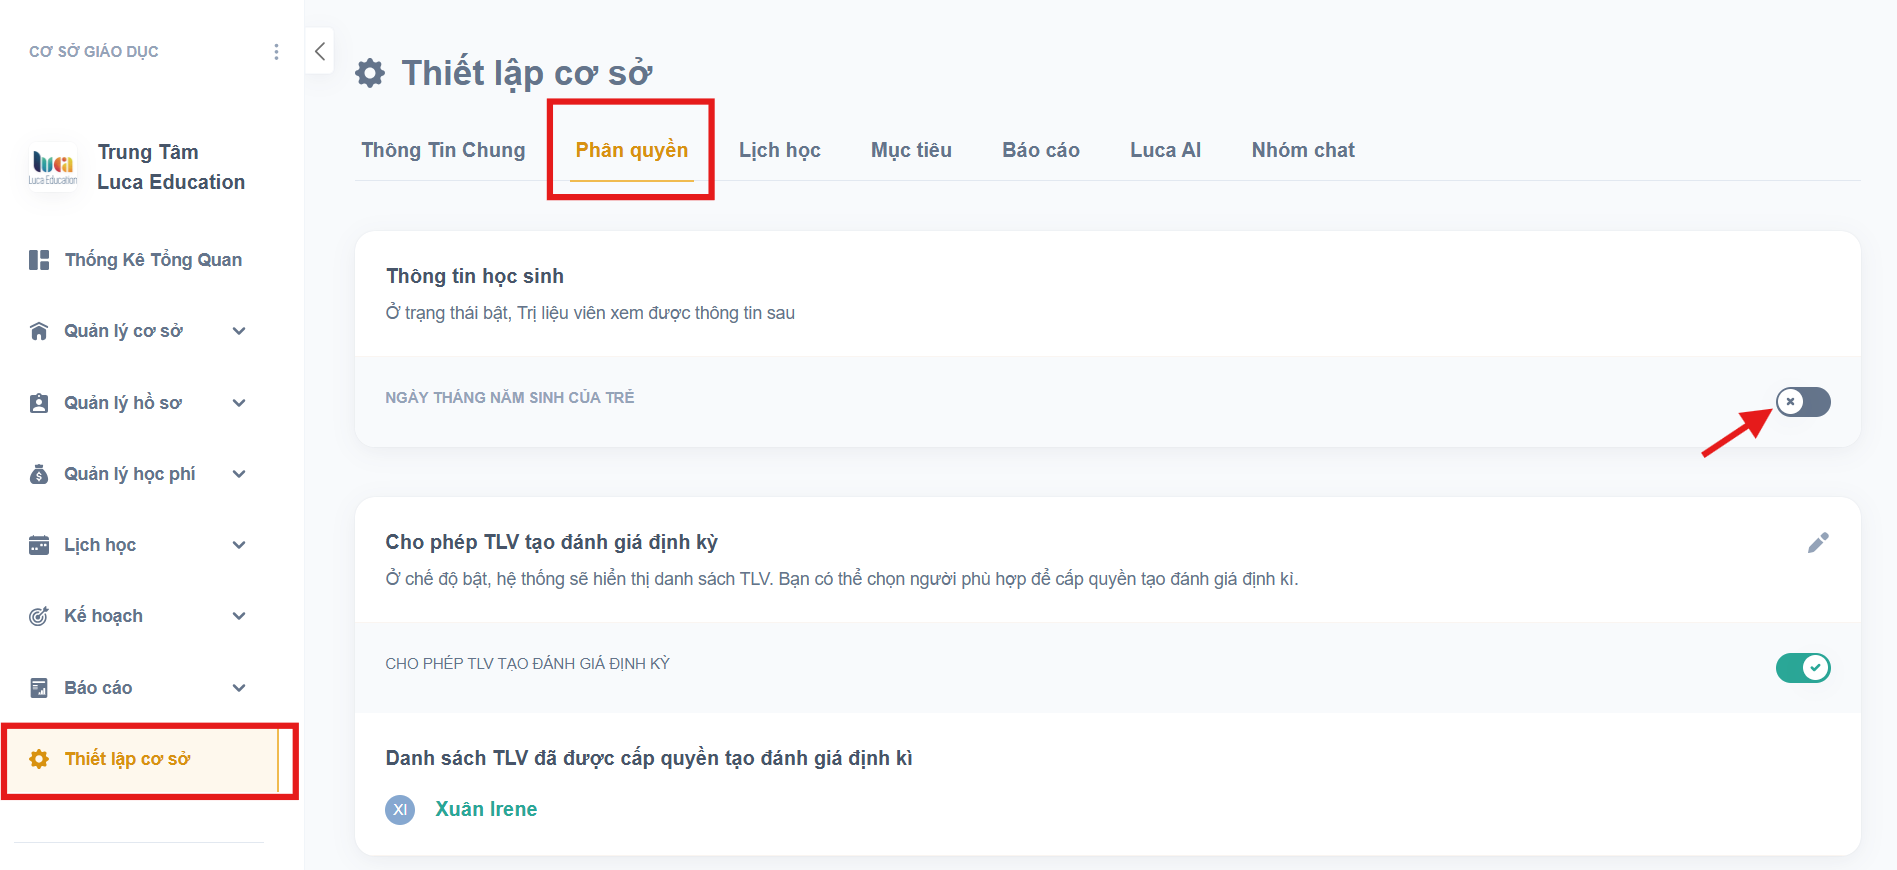1897x870 pixels.
Task: Collapse the sidebar with the arrow button
Action: click(x=320, y=51)
